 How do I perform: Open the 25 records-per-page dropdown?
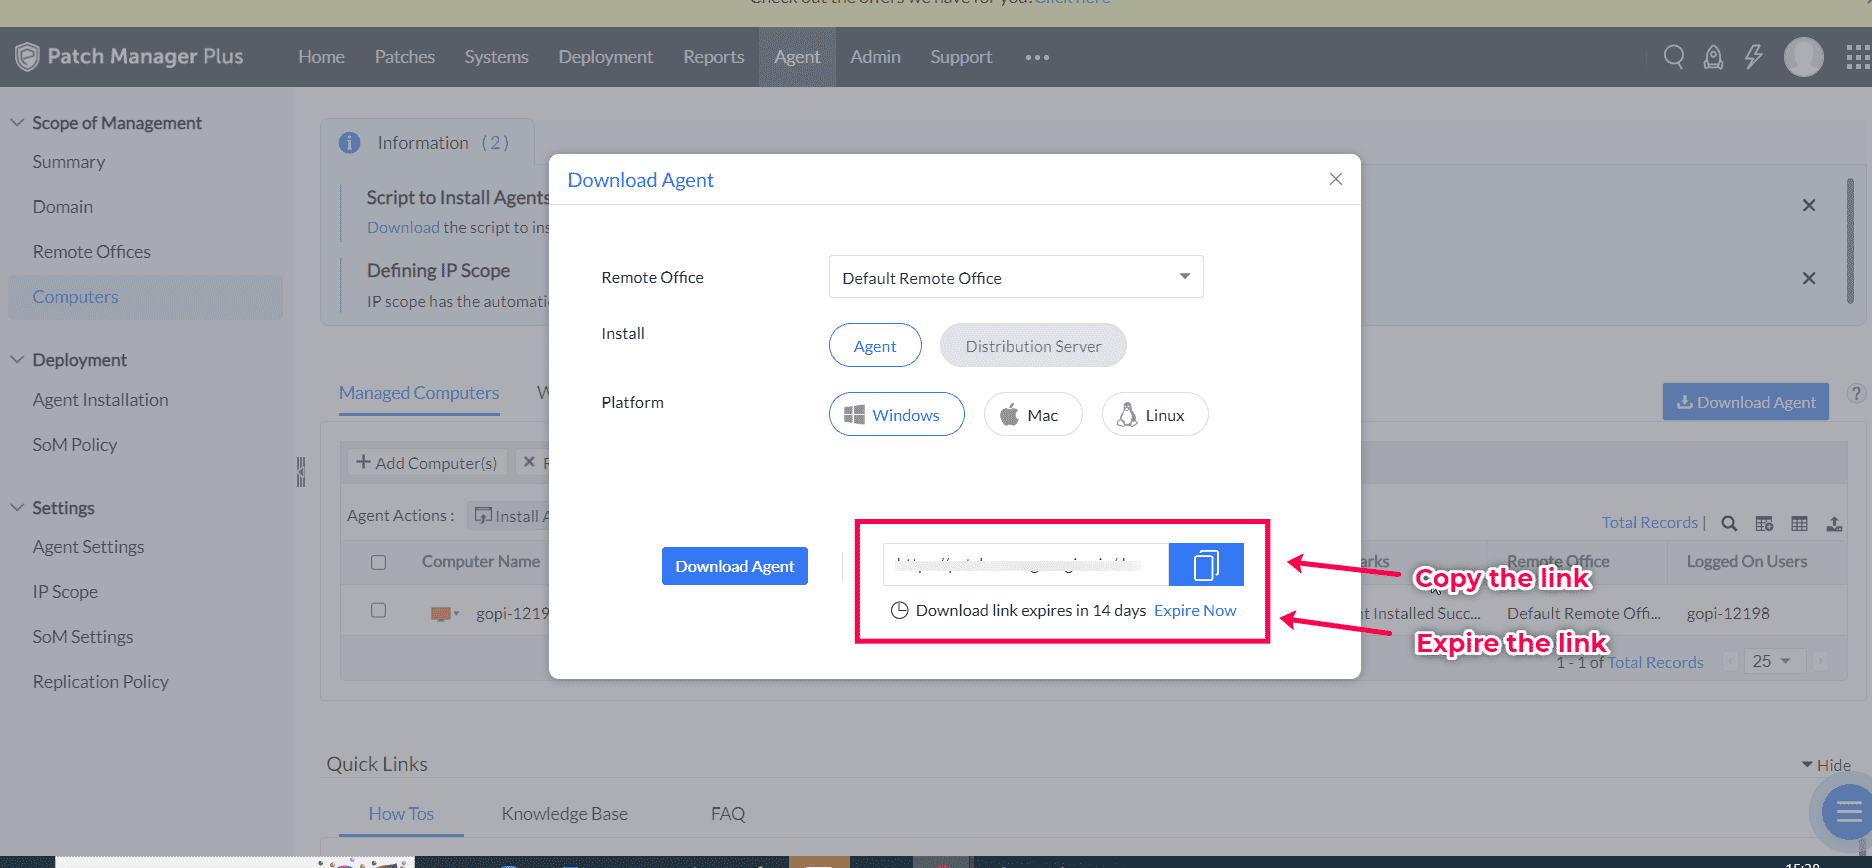tap(1774, 661)
